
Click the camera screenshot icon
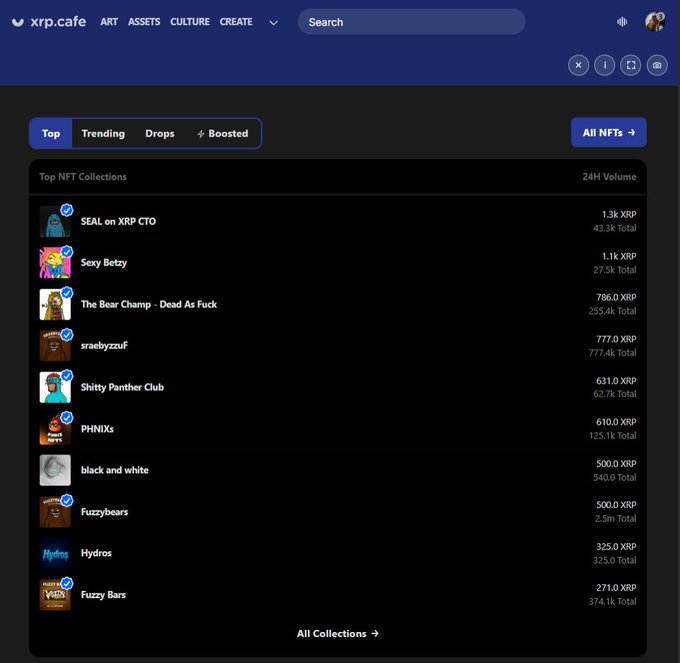point(657,65)
